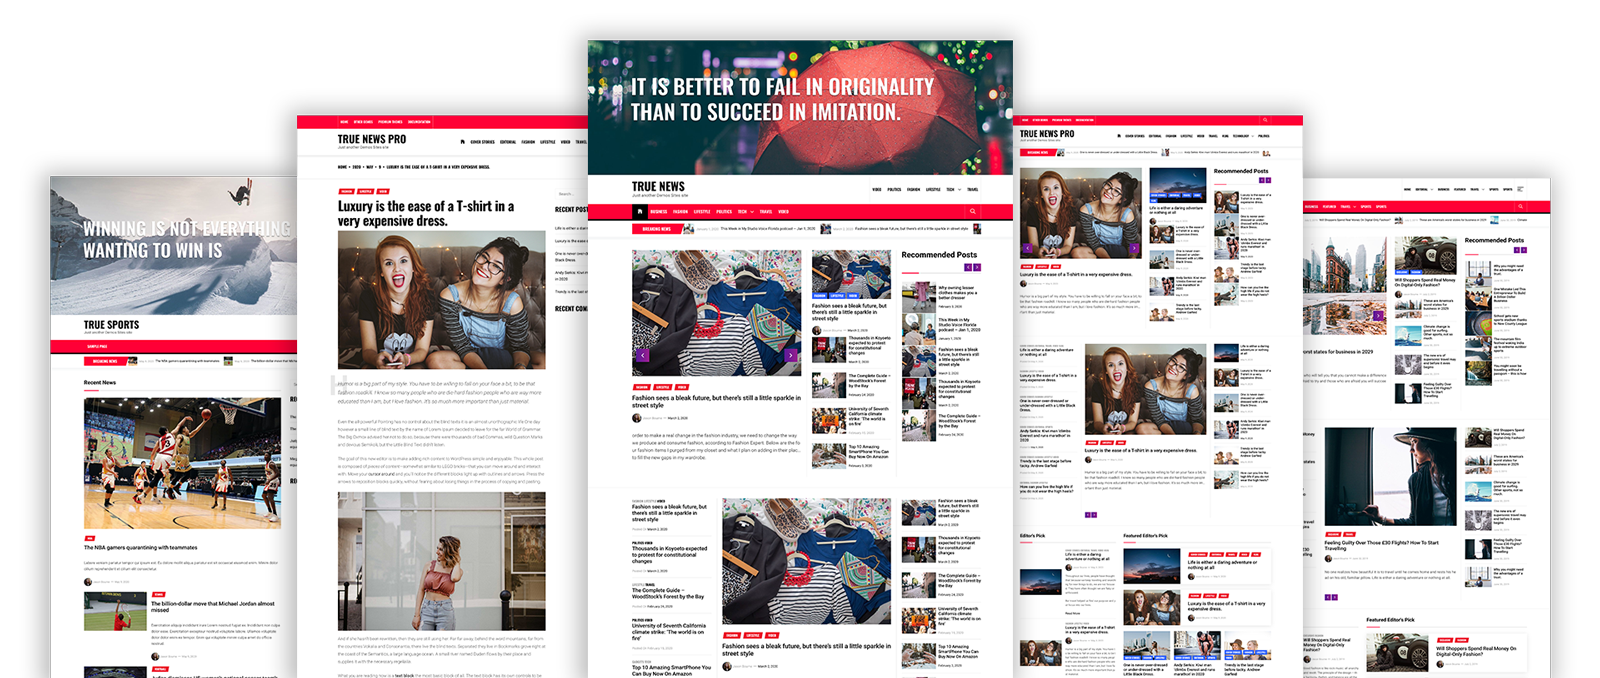Click True News large fashion clothes slider image

716,313
